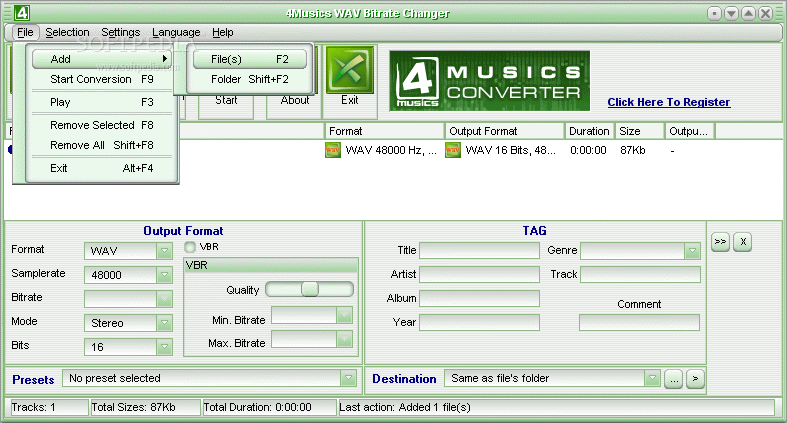Open the Mode Stereo dropdown
This screenshot has width=787, height=423.
pyautogui.click(x=164, y=323)
